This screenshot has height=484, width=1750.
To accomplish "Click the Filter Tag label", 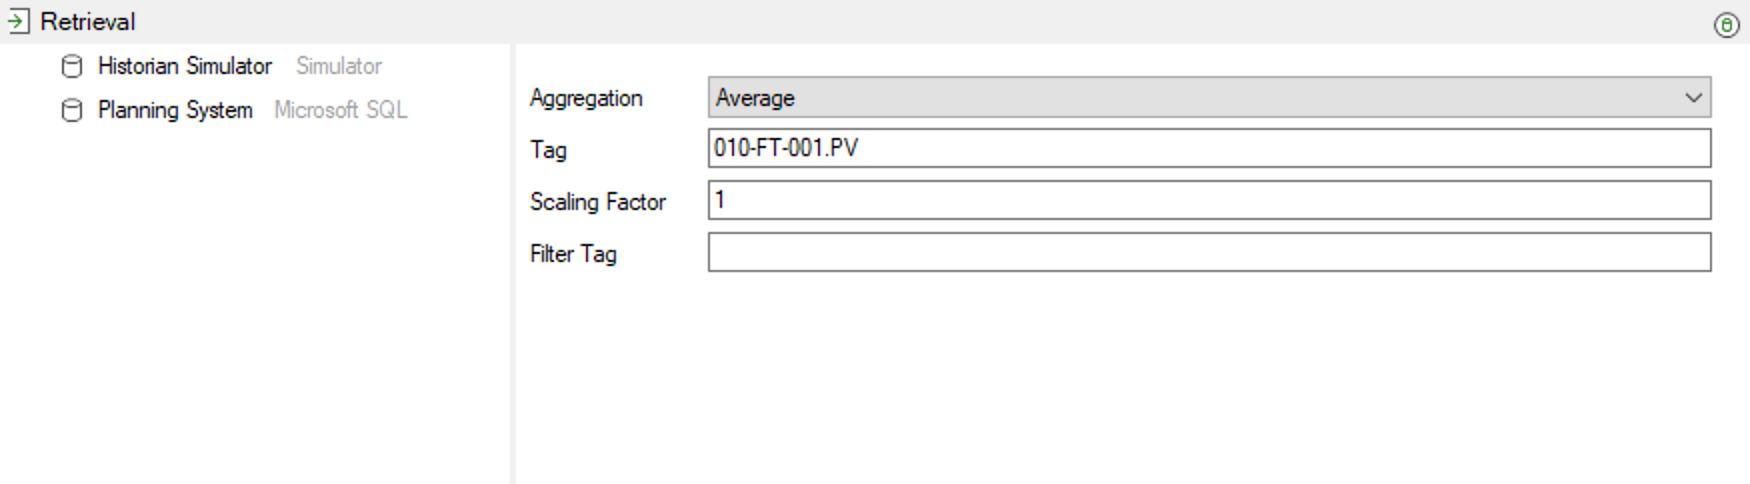I will click(573, 254).
